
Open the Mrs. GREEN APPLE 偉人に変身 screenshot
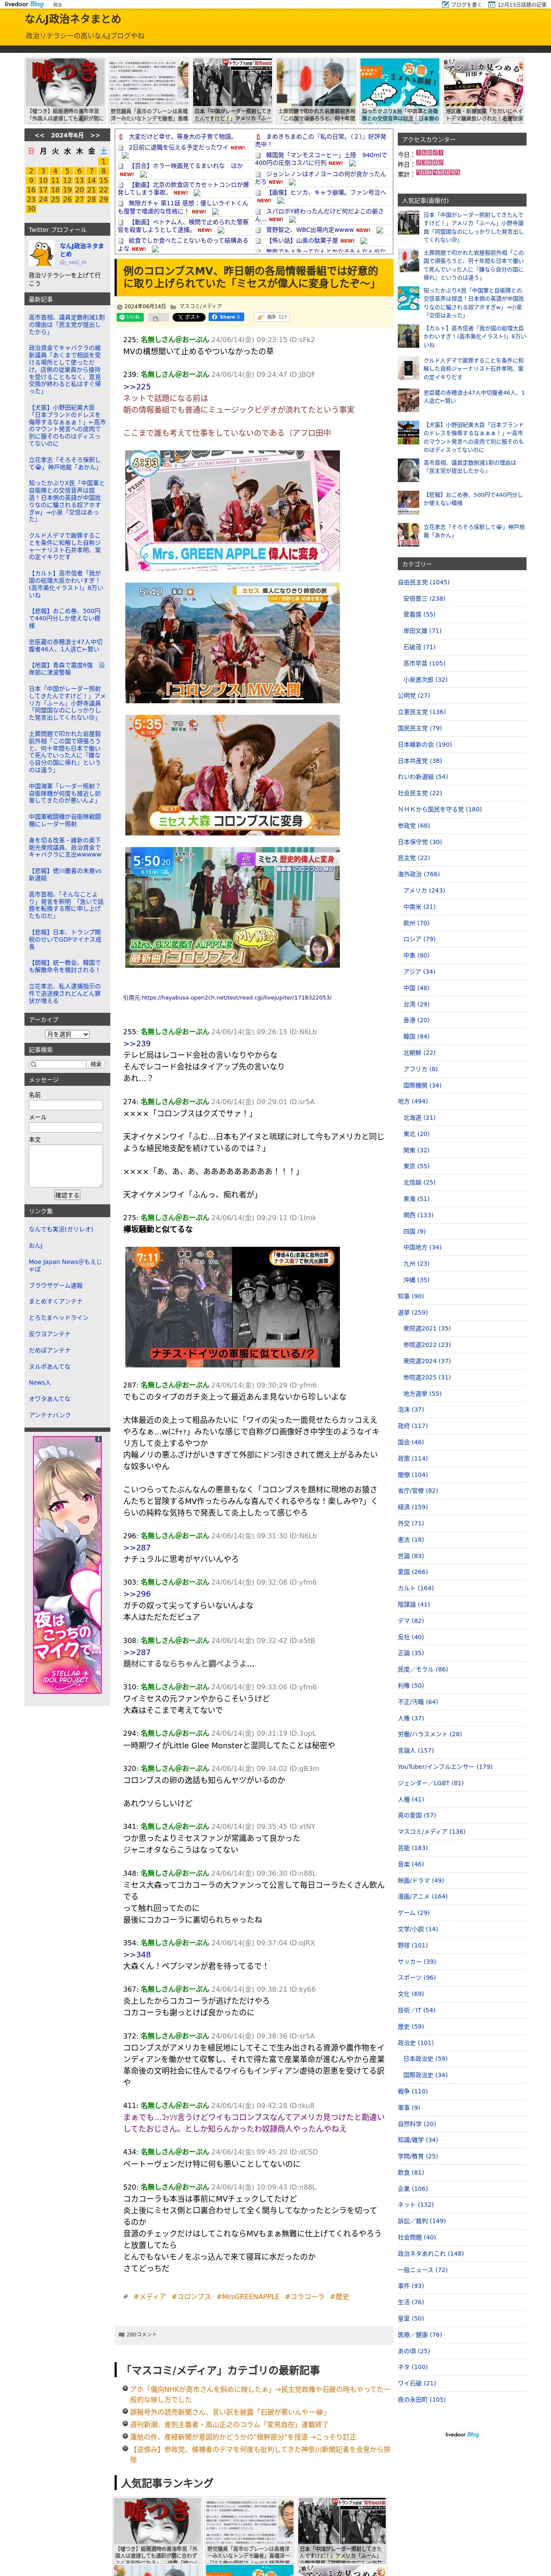[232, 511]
